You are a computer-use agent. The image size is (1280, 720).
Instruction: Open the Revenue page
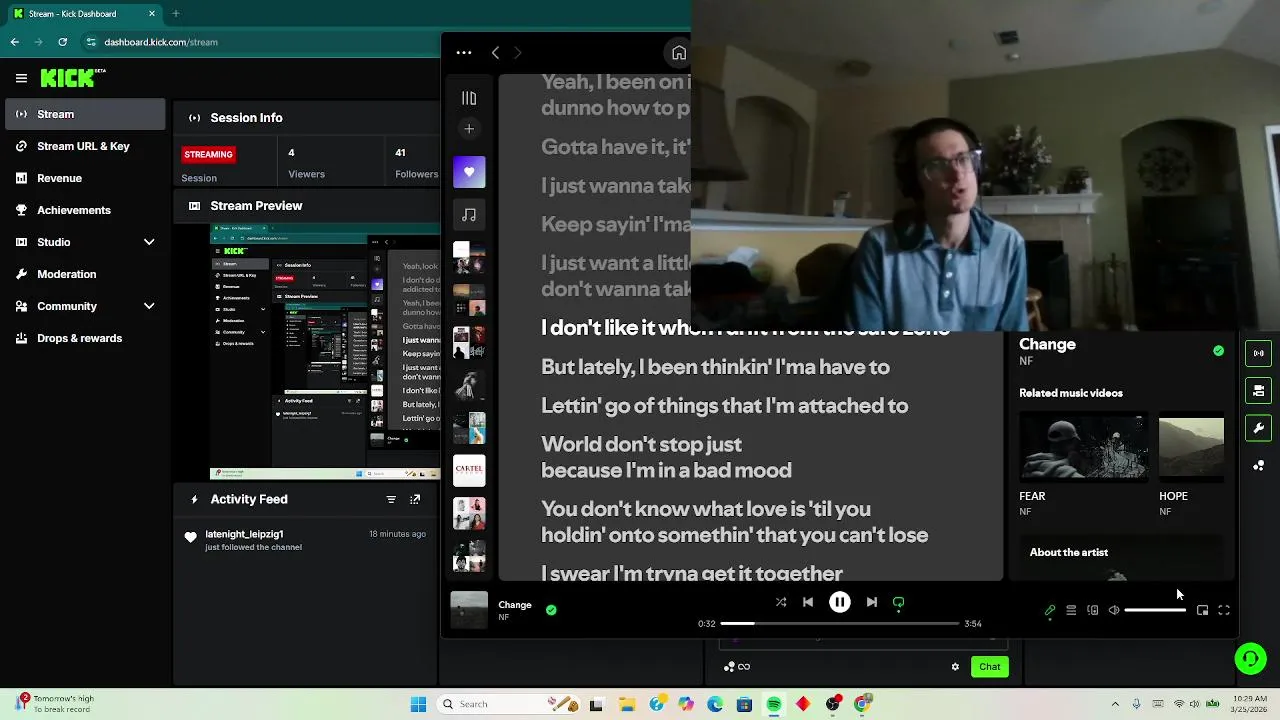point(85,178)
